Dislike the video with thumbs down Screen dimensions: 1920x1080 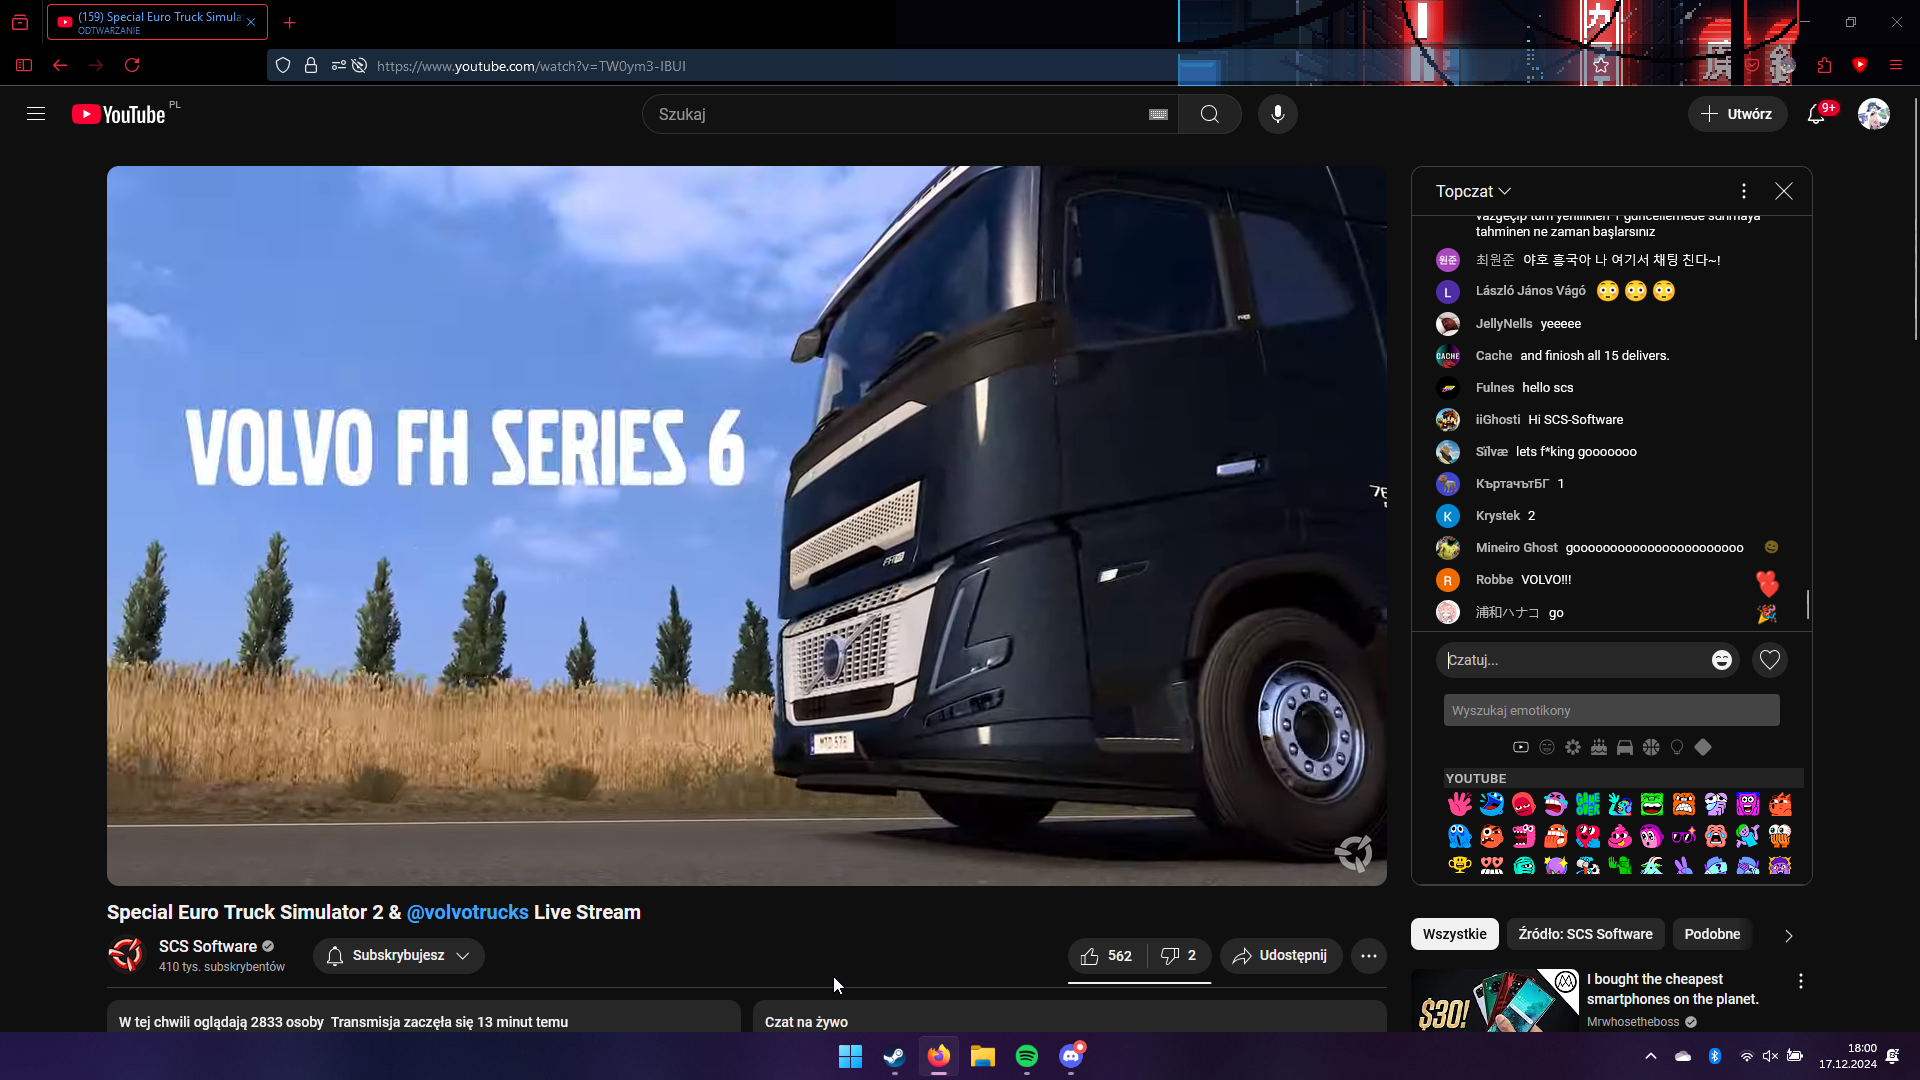click(1180, 956)
